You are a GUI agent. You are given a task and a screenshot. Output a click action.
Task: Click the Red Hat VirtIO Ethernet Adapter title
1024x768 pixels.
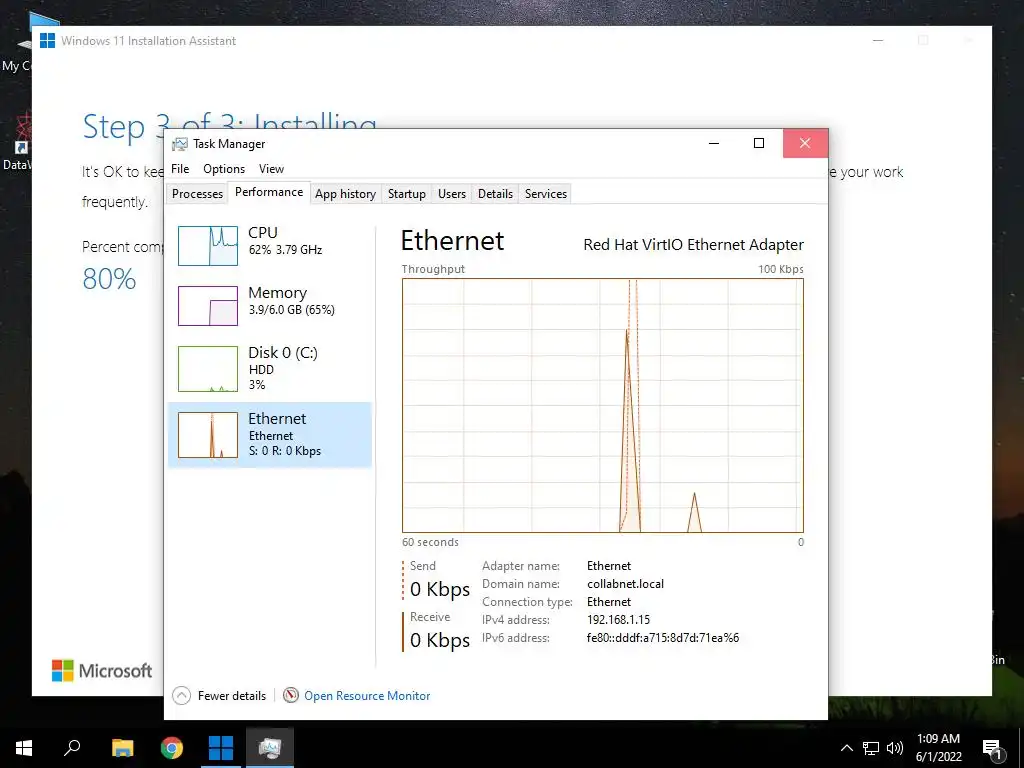click(x=694, y=245)
